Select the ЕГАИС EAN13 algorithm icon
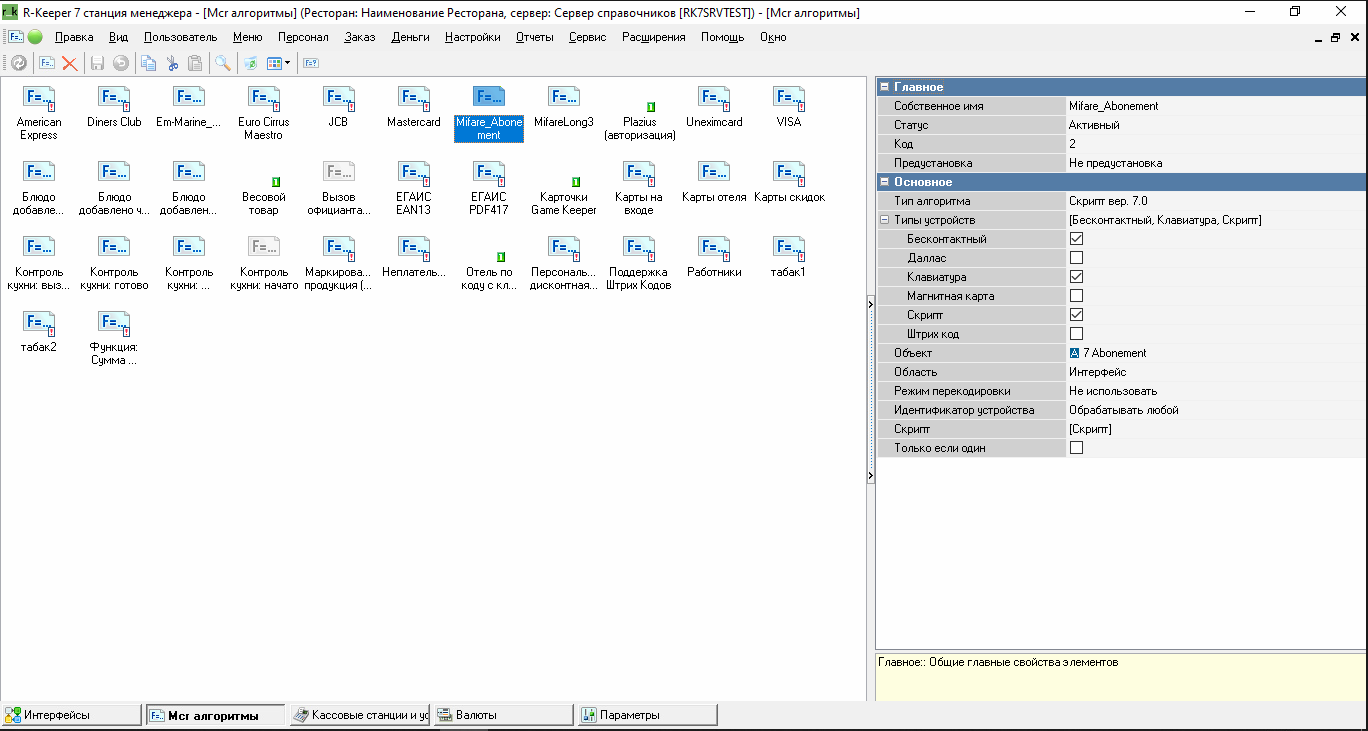This screenshot has height=731, width=1368. pos(414,173)
